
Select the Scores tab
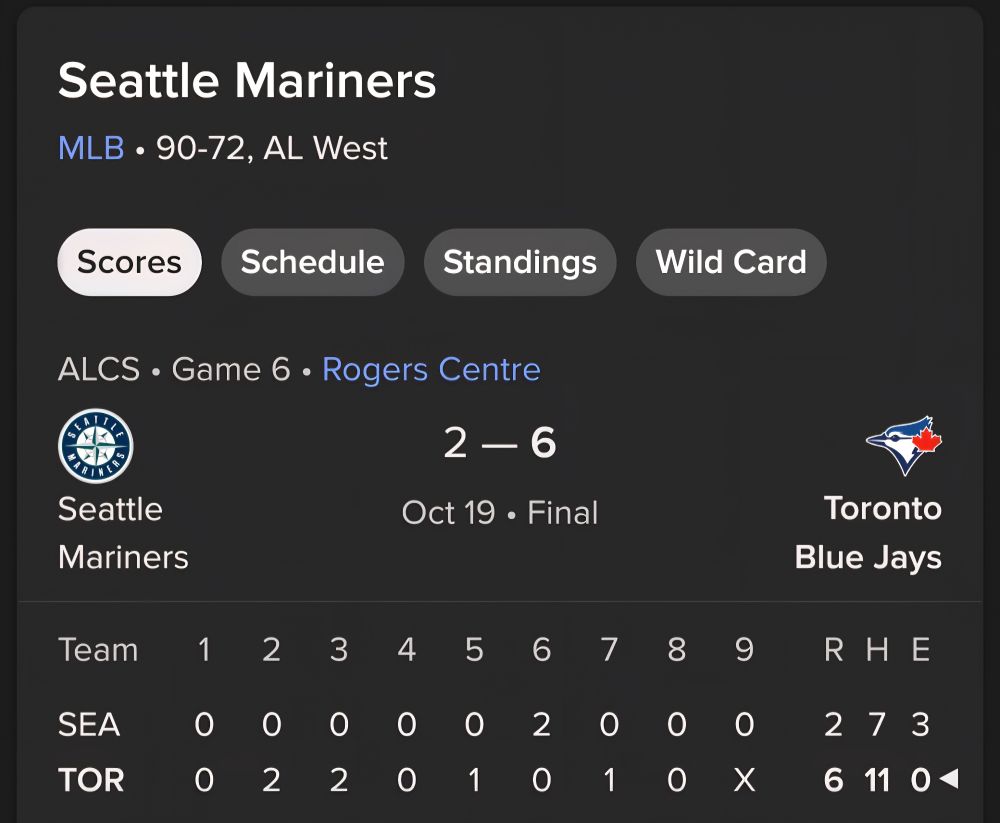click(x=129, y=261)
